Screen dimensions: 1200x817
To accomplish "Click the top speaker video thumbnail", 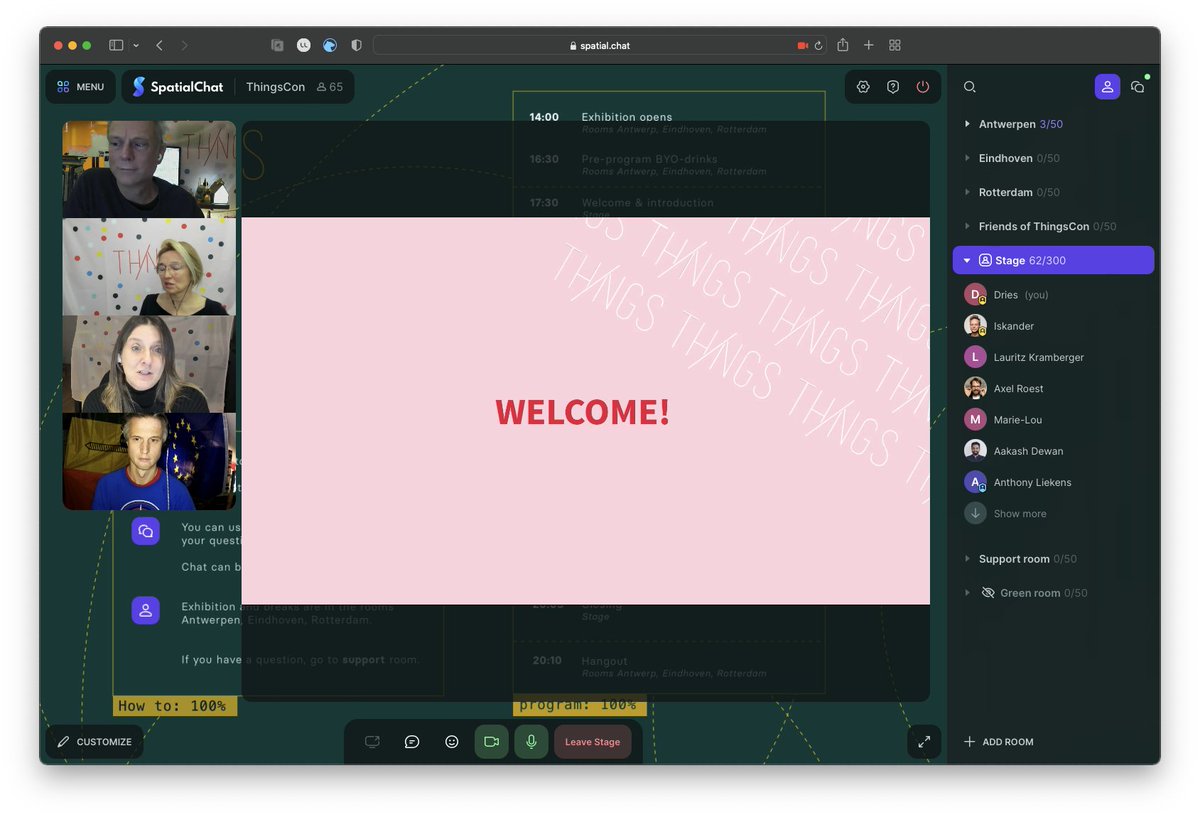I will point(149,169).
